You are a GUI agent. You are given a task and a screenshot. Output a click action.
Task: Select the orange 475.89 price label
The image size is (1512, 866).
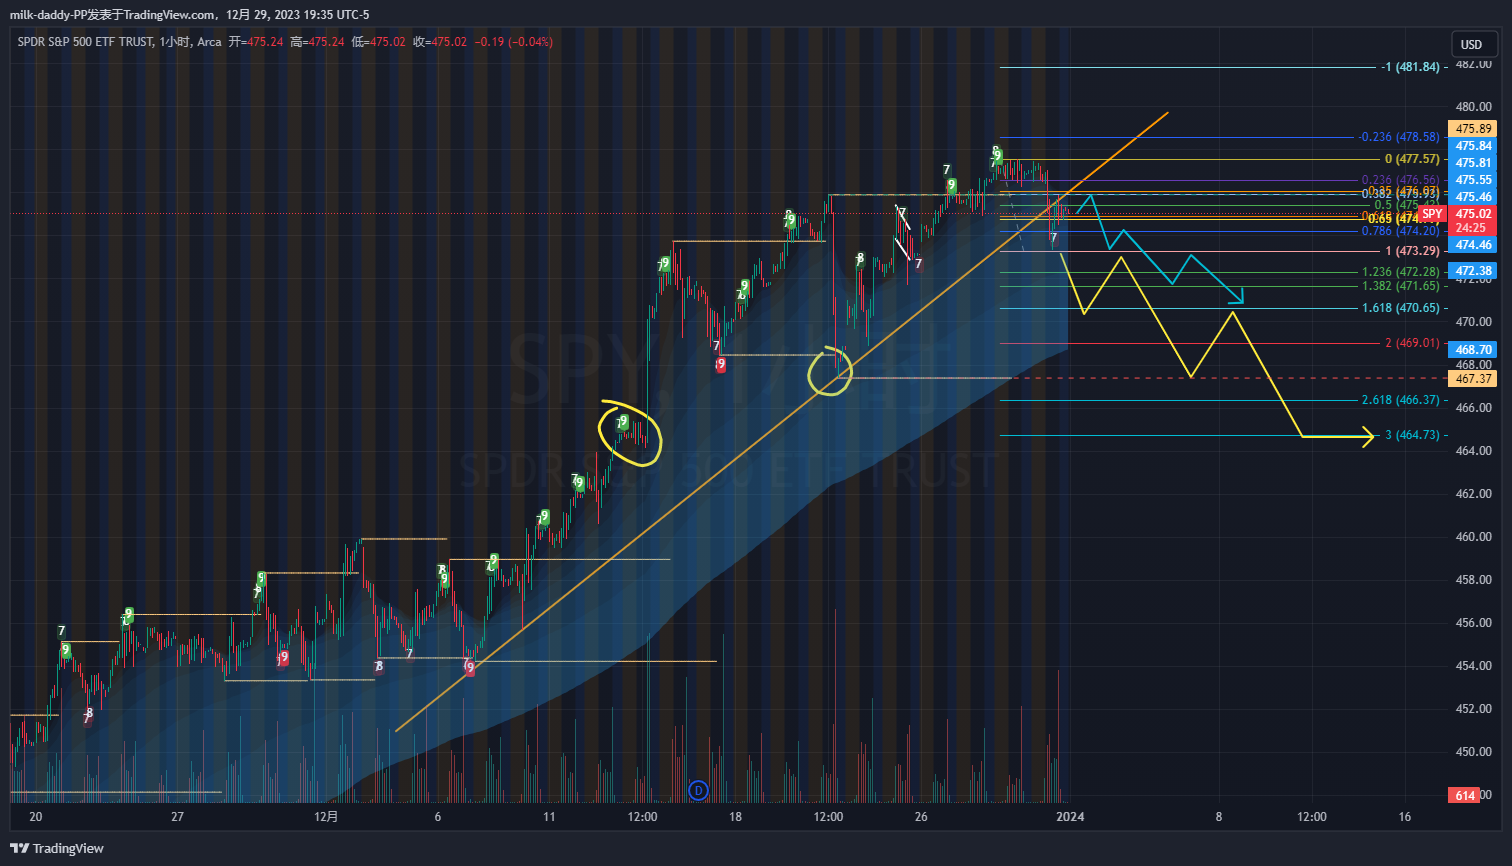1473,129
